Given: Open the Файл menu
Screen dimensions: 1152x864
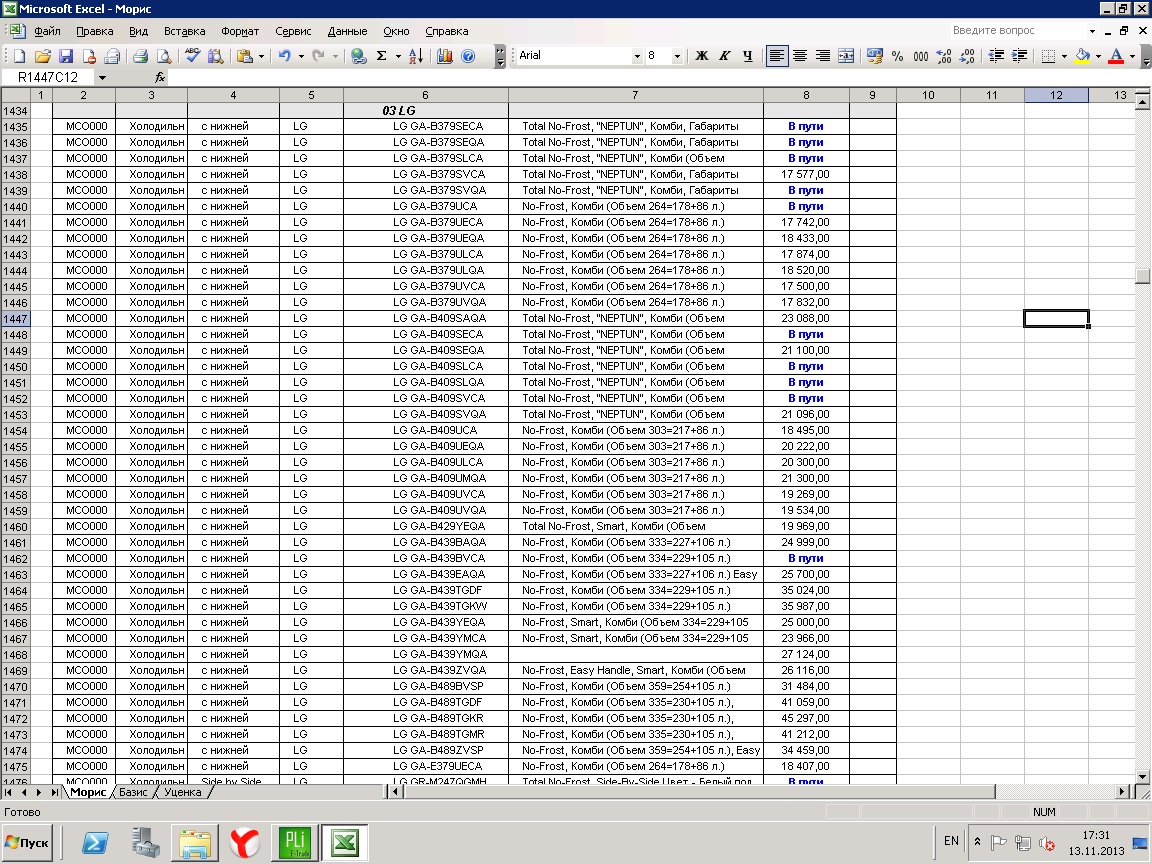Looking at the screenshot, I should click(47, 31).
